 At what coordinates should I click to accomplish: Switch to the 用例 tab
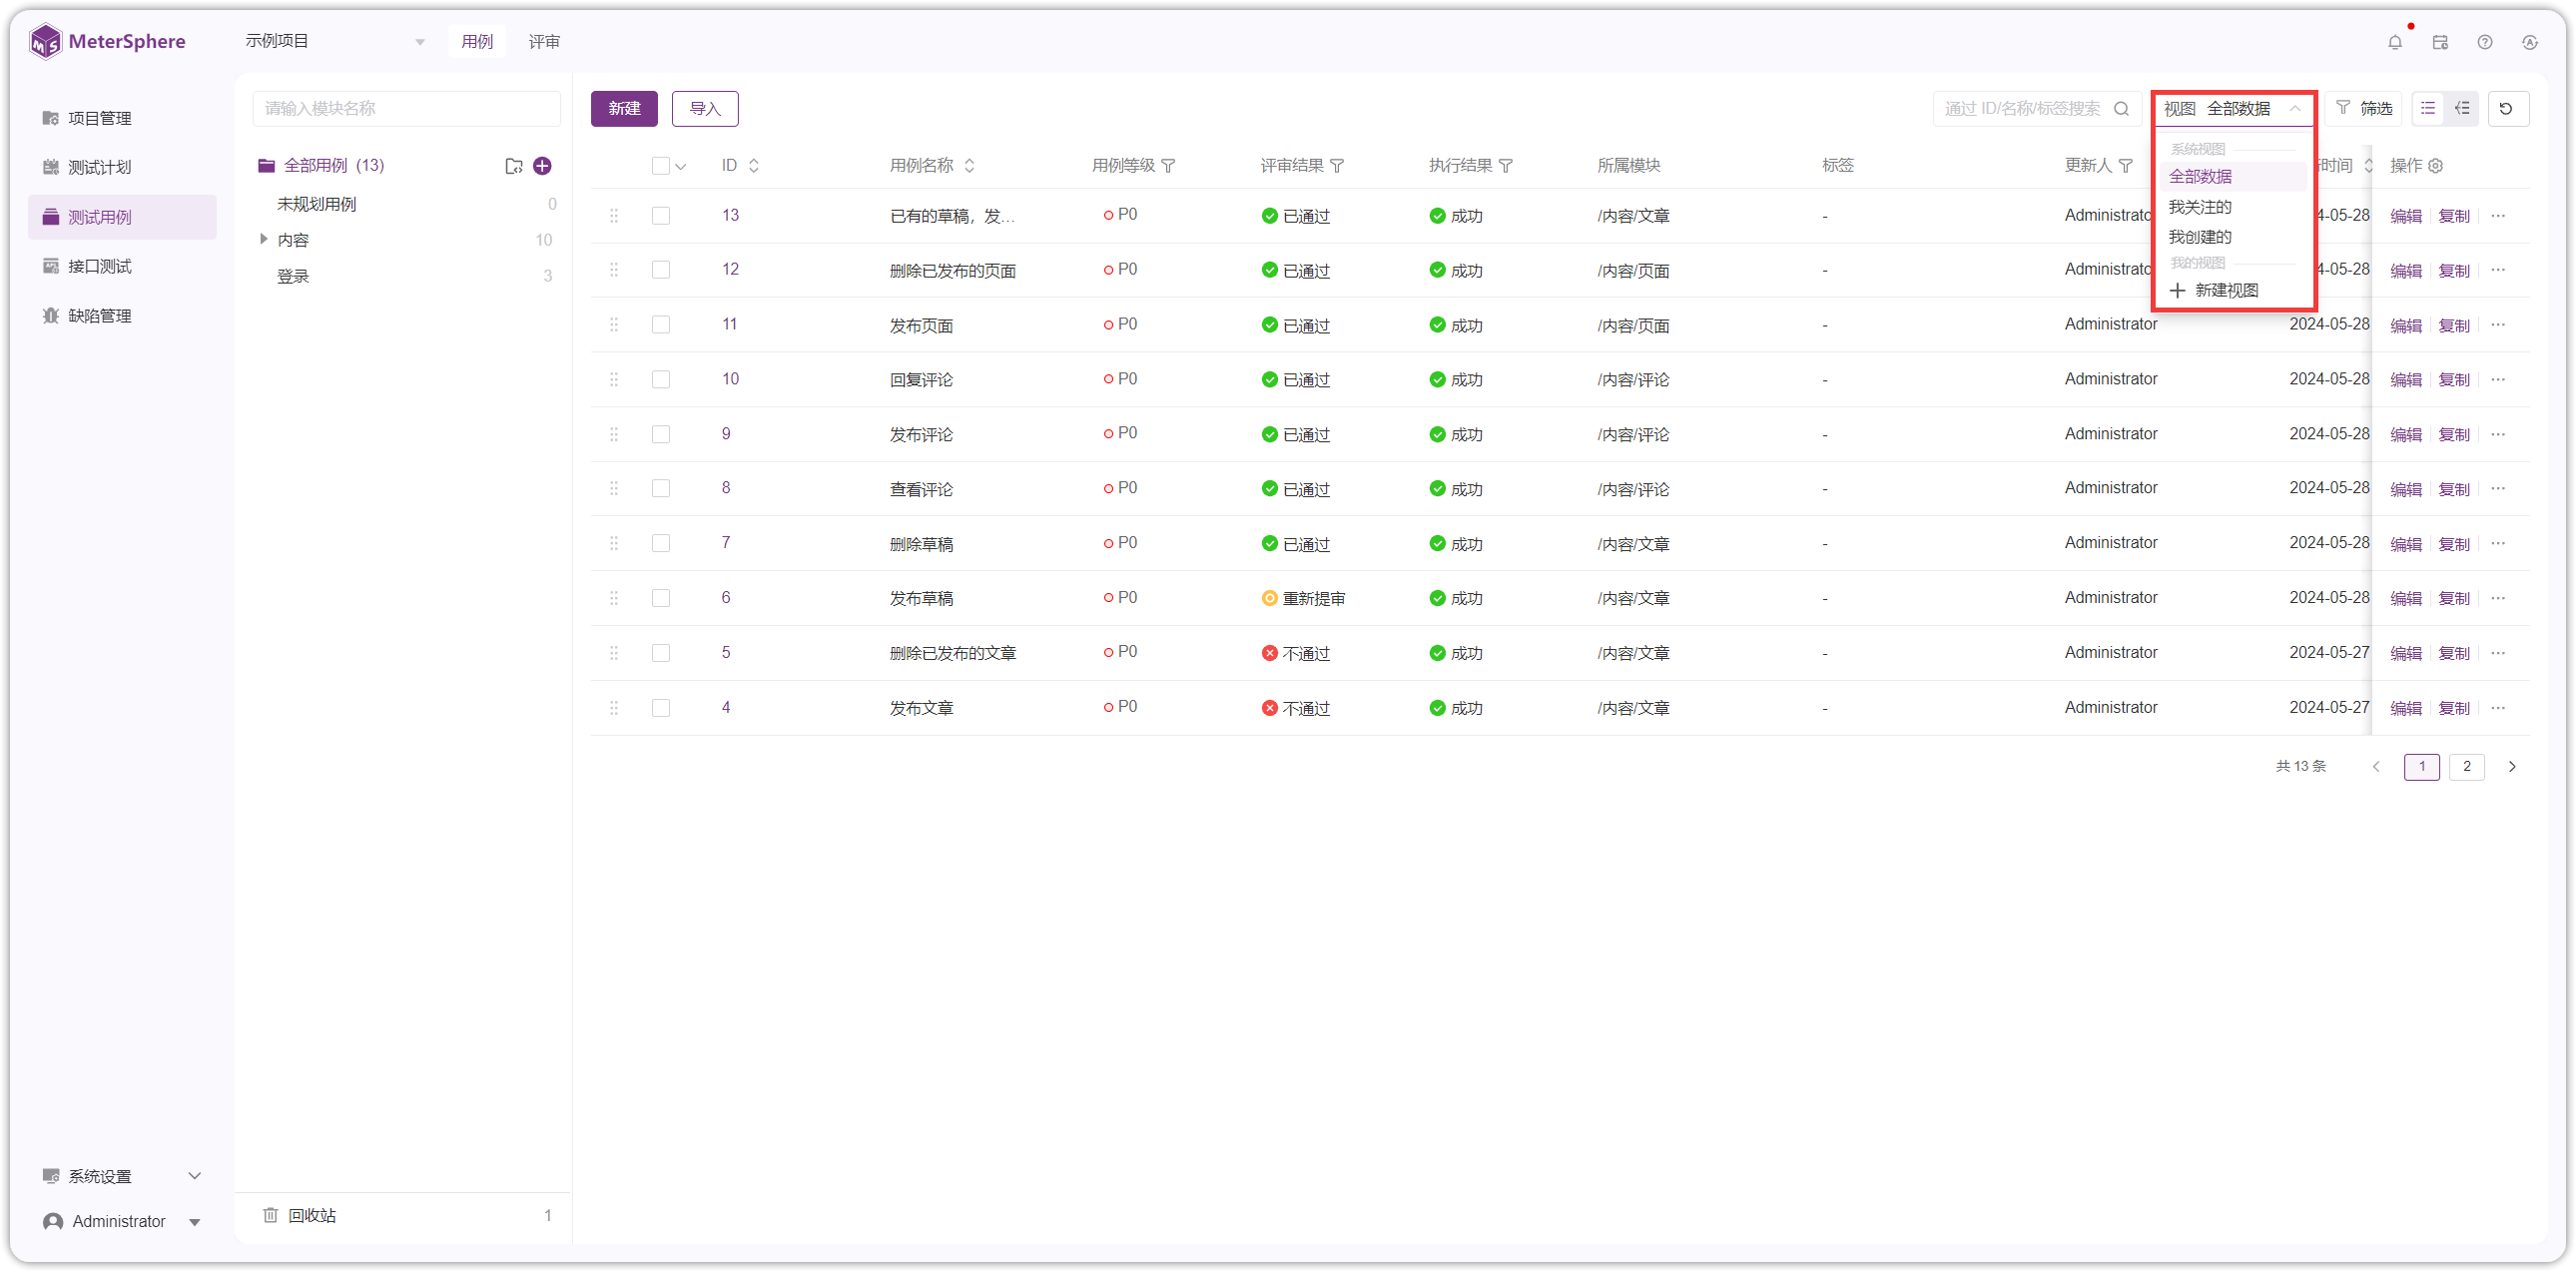[x=477, y=42]
